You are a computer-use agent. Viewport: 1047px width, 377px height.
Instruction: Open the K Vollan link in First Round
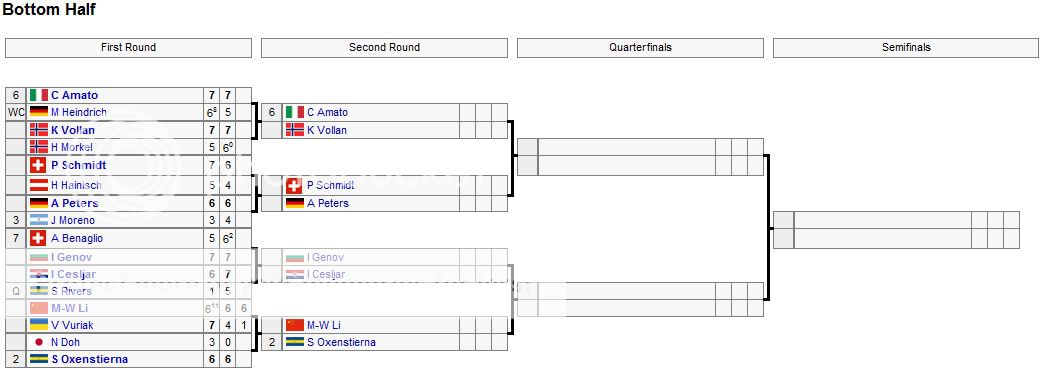tap(73, 130)
